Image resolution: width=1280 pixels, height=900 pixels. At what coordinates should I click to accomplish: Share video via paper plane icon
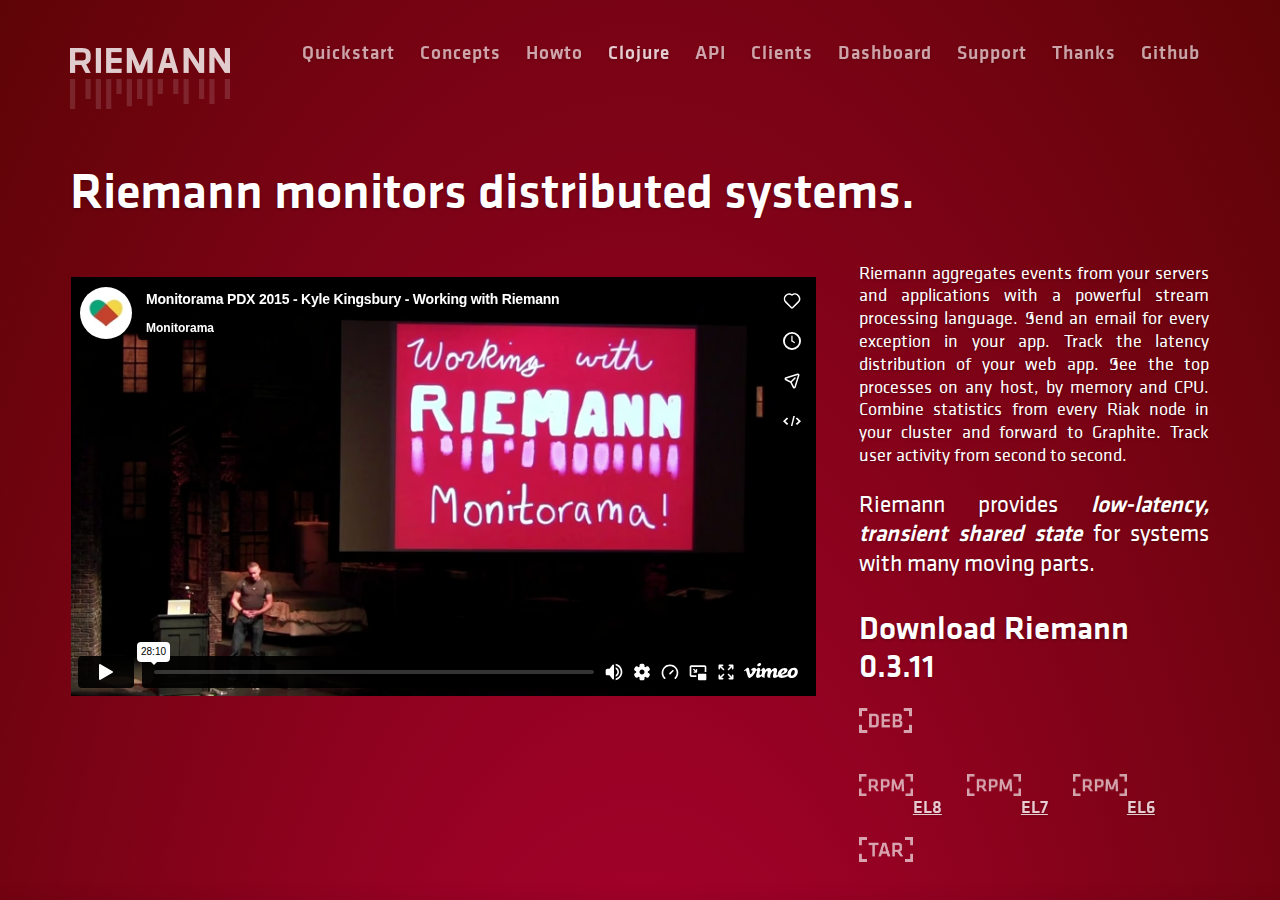click(792, 381)
